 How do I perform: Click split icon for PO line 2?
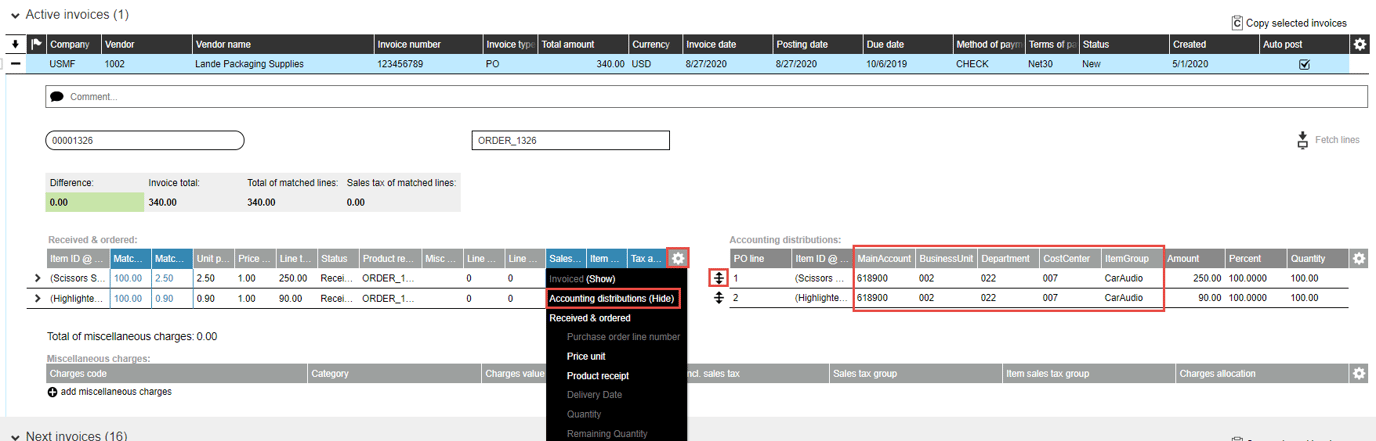pos(719,298)
